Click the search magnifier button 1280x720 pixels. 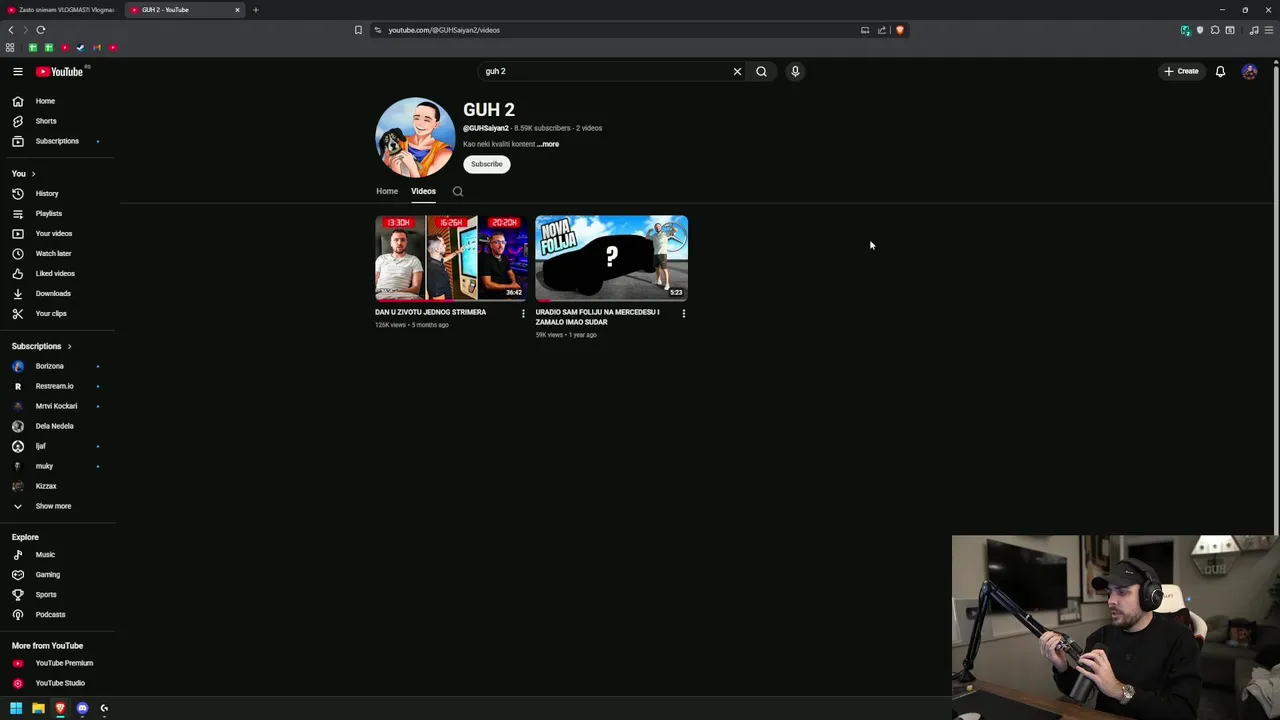tap(761, 71)
